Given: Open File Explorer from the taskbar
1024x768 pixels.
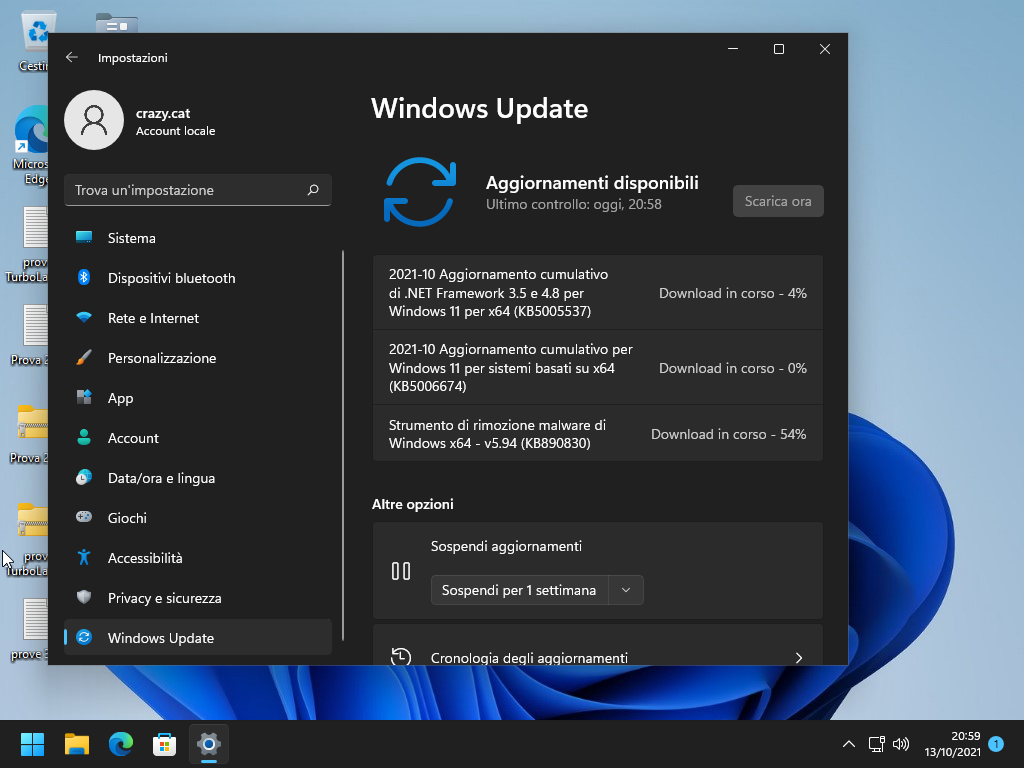Looking at the screenshot, I should [76, 744].
